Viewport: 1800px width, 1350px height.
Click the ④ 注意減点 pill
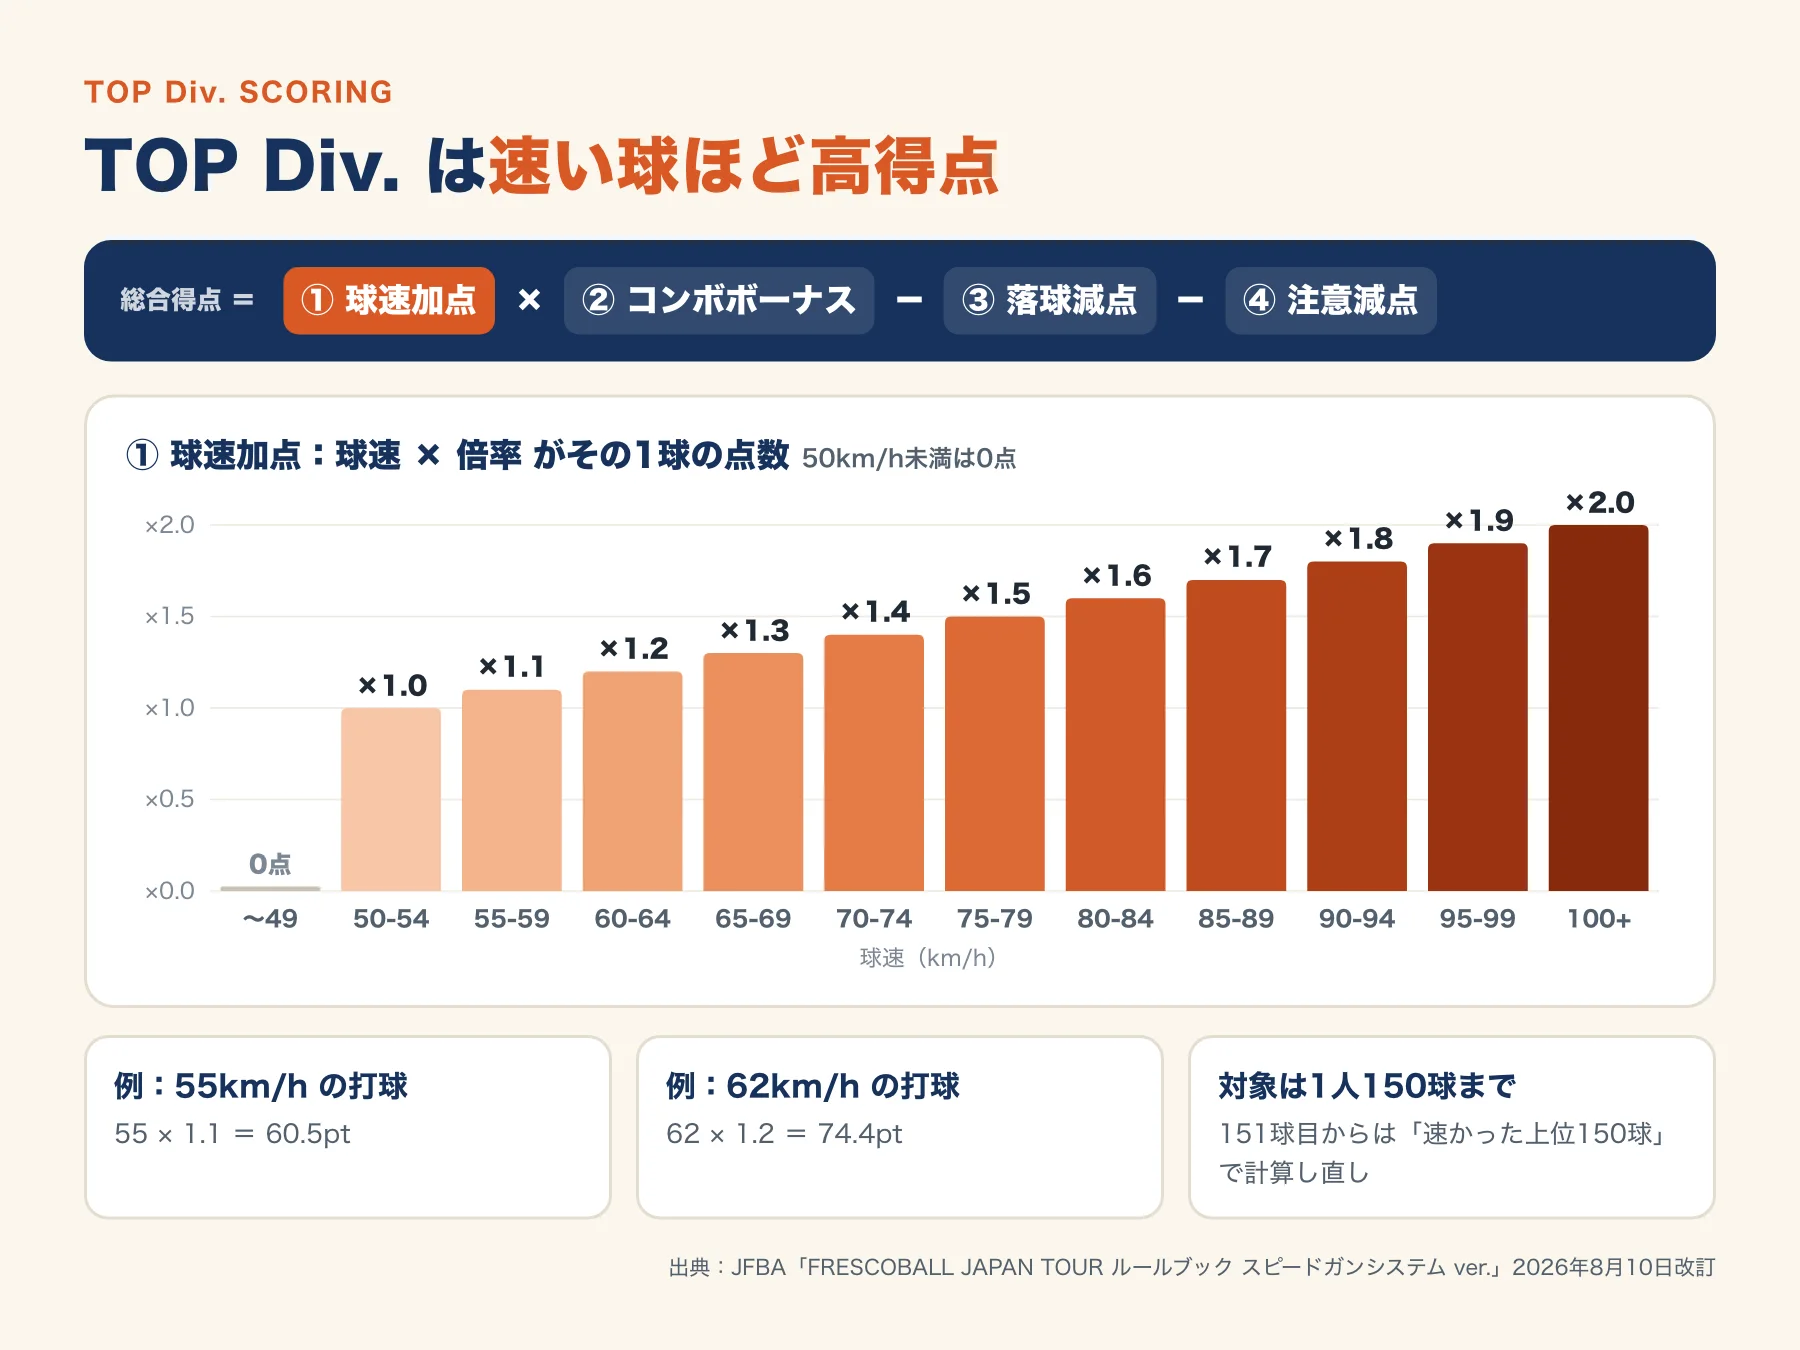[x=1331, y=300]
